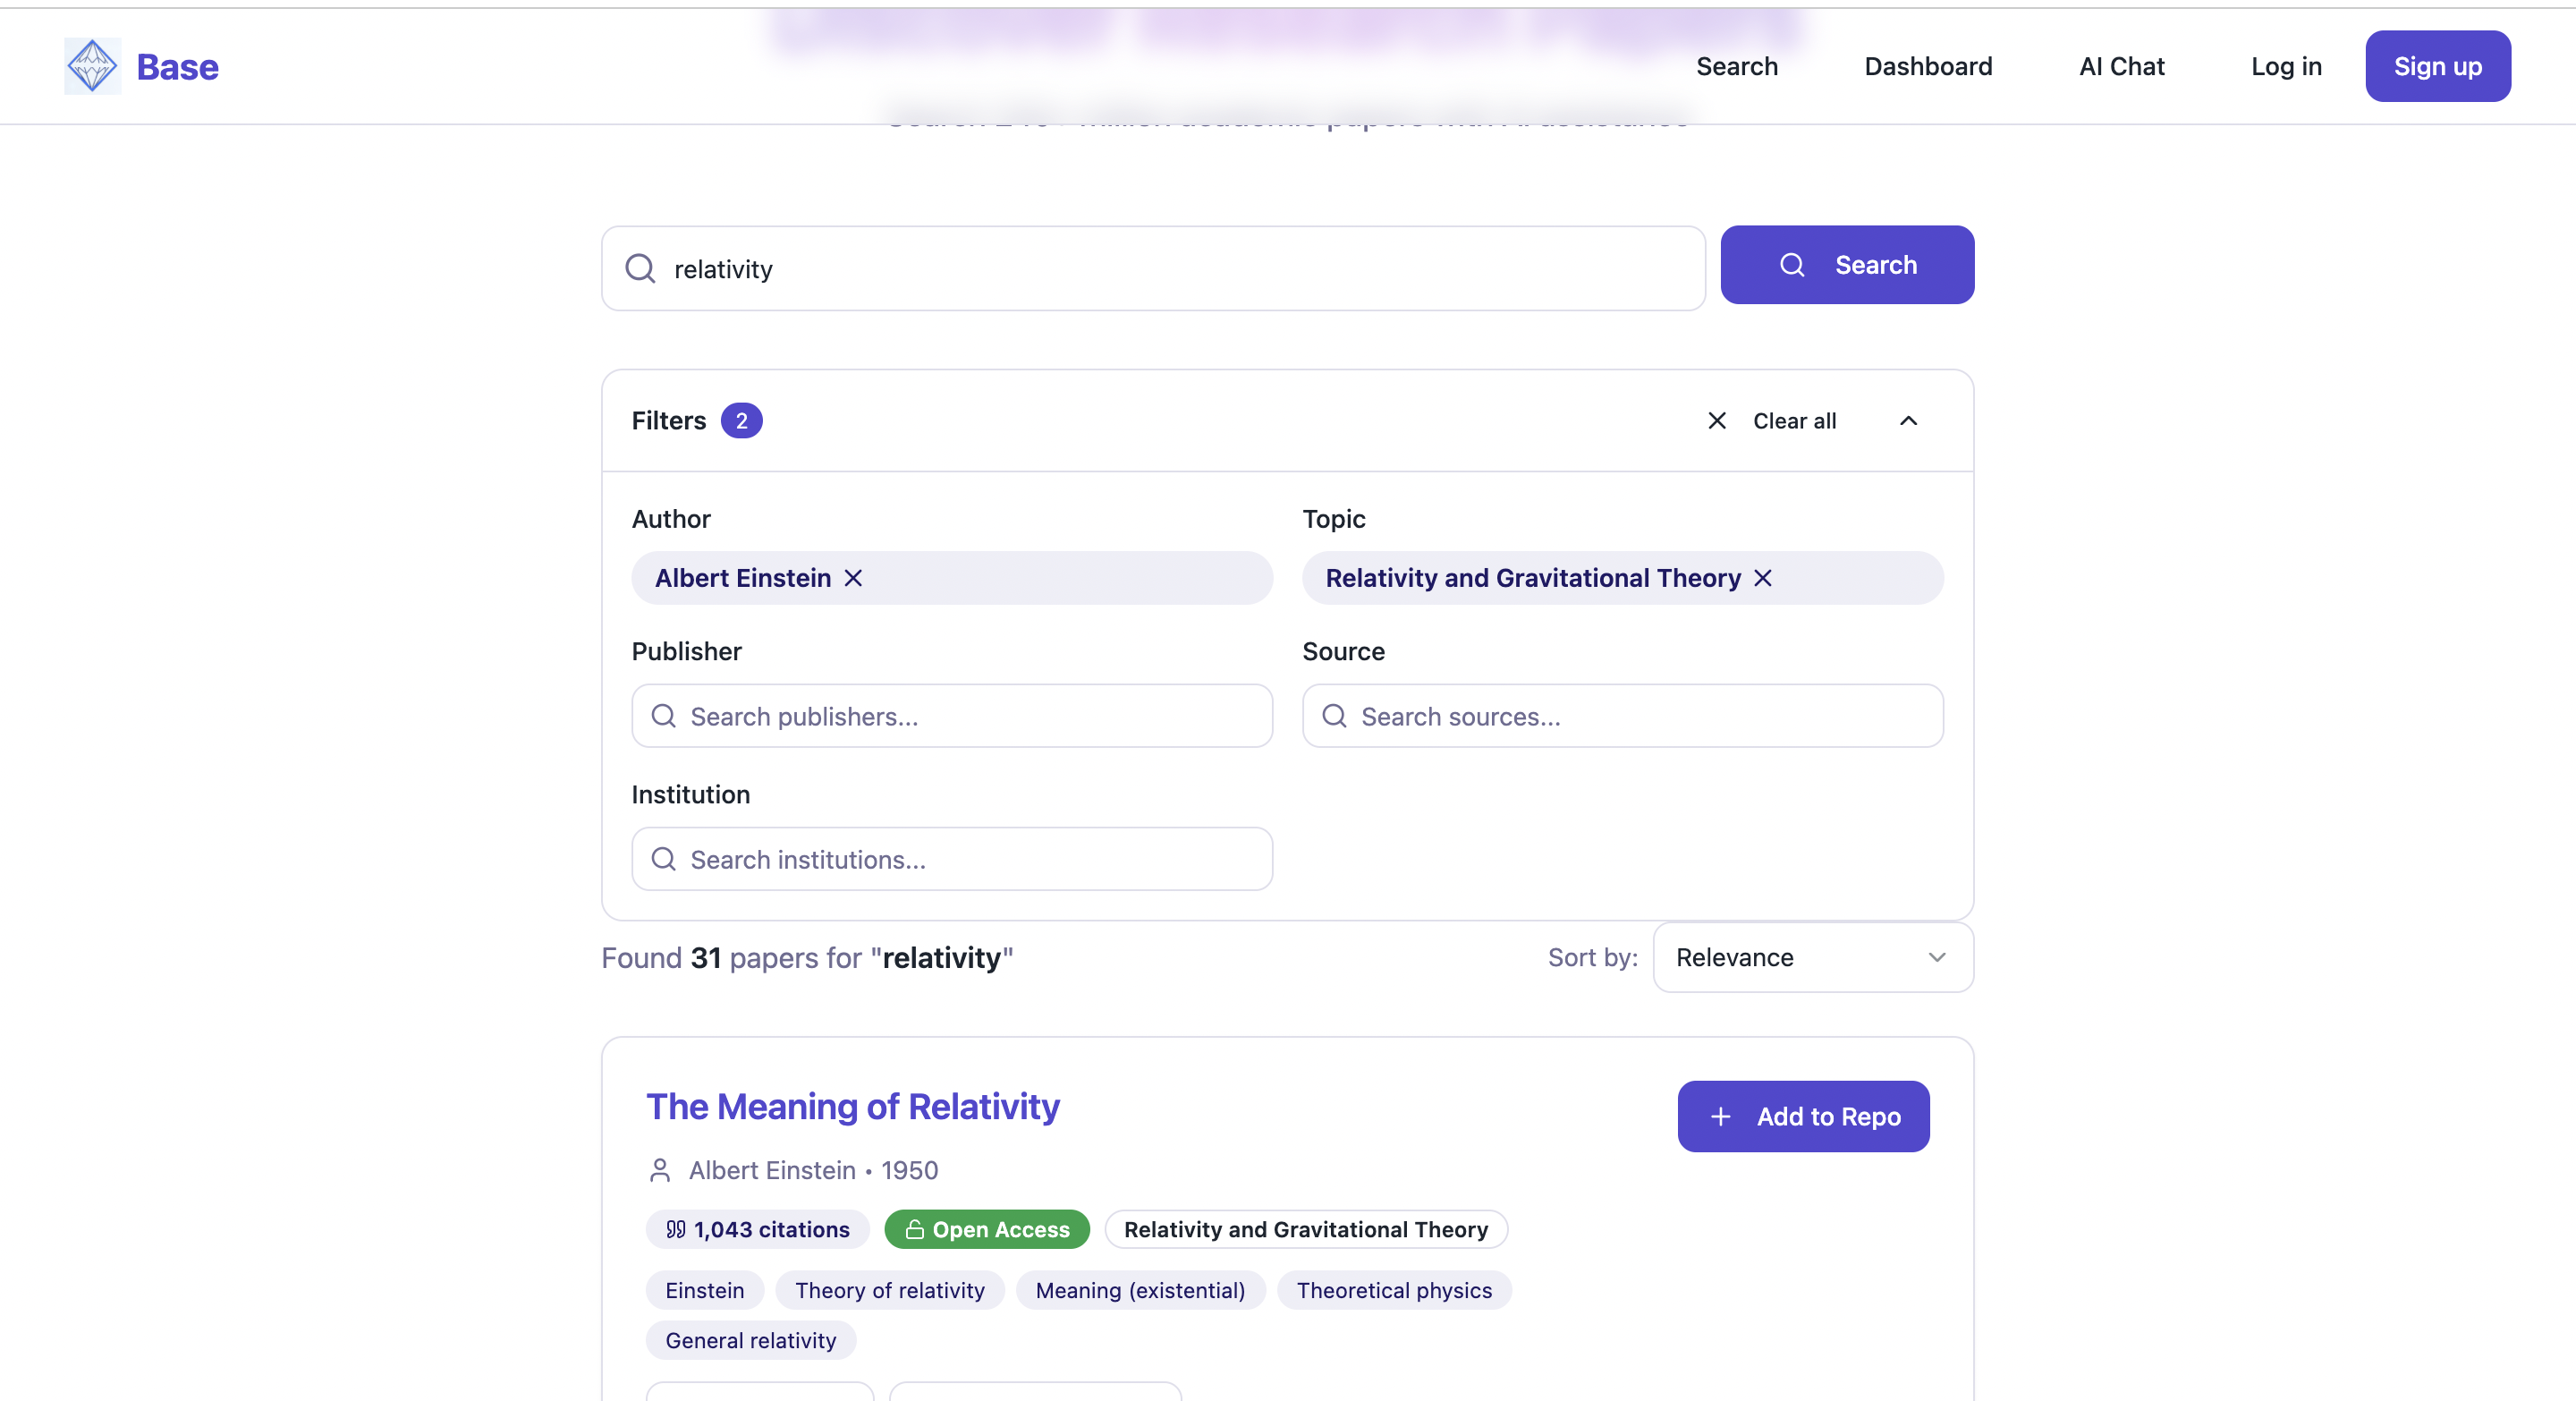Click the X icon beside Clear all
This screenshot has width=2576, height=1401.
click(x=1717, y=421)
